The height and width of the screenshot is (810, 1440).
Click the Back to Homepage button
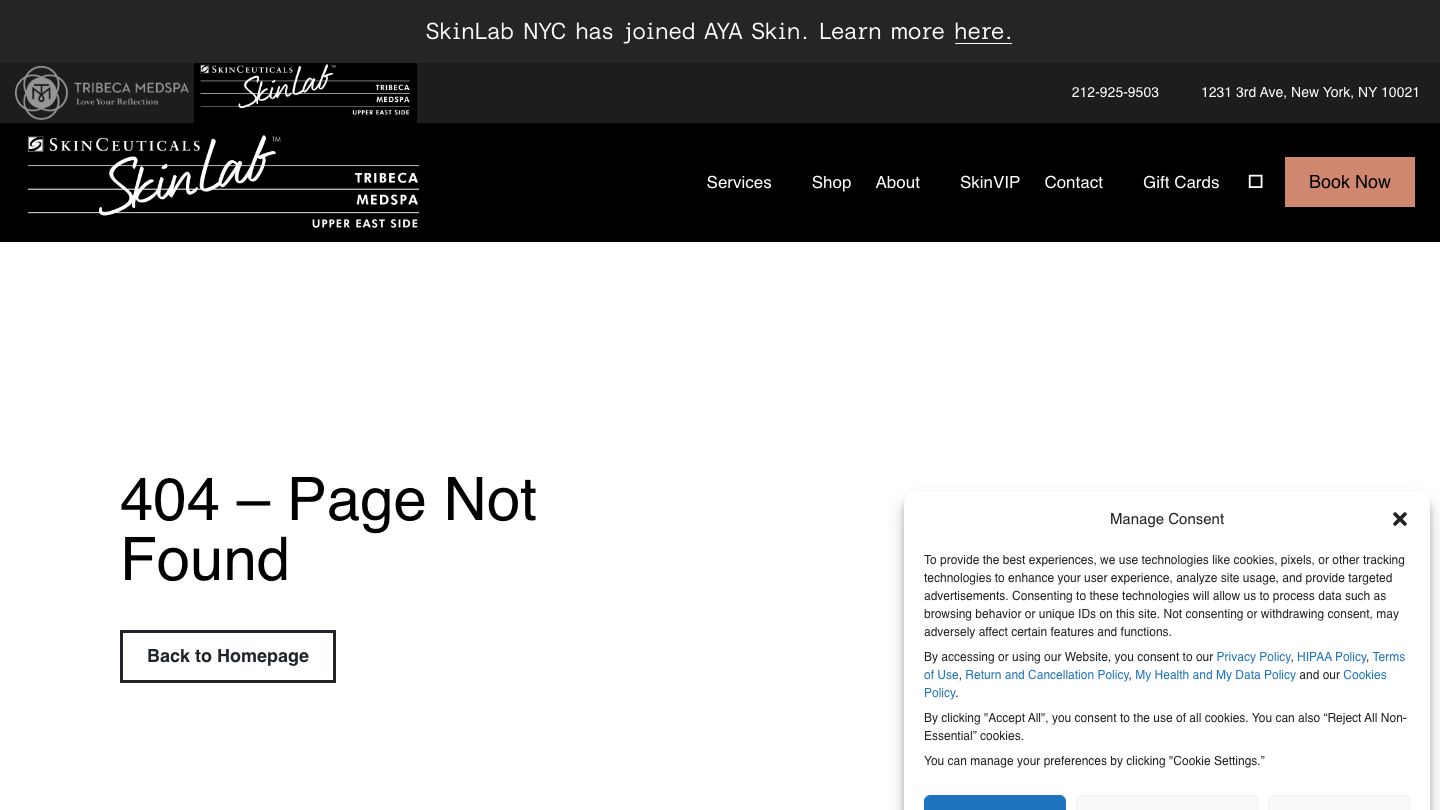(x=228, y=656)
